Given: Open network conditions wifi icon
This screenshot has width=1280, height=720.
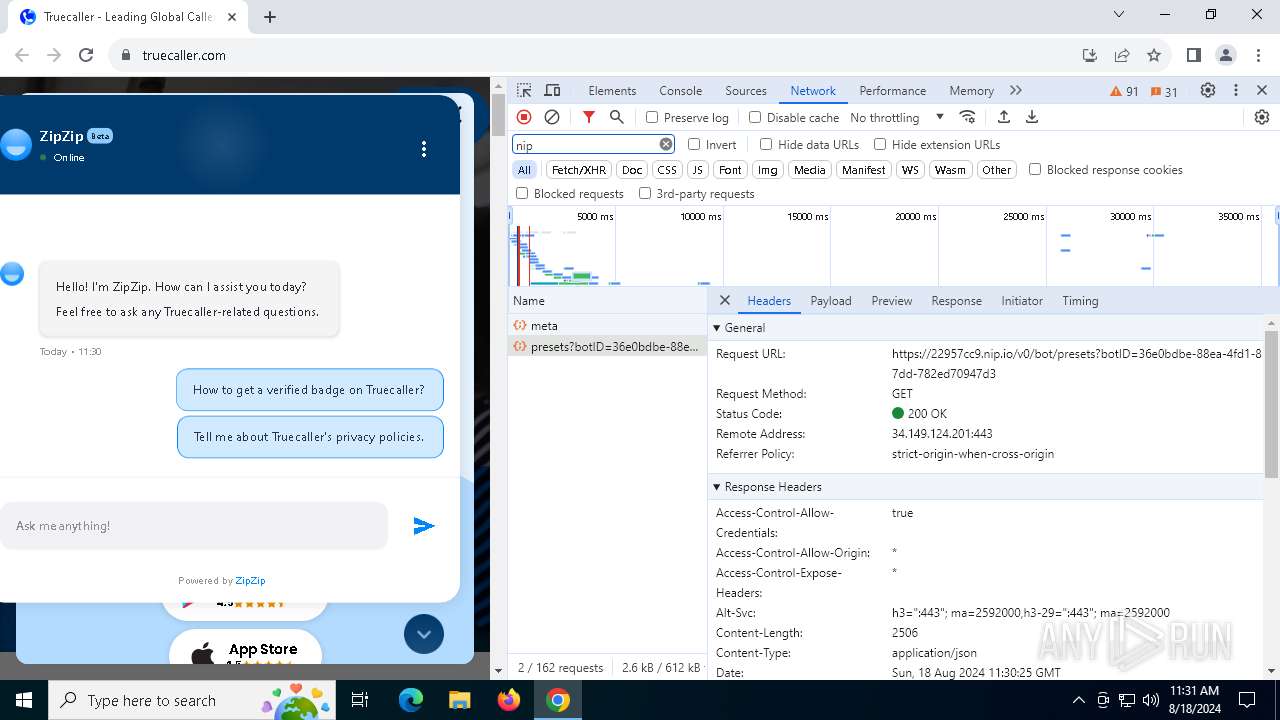Looking at the screenshot, I should pos(967,117).
